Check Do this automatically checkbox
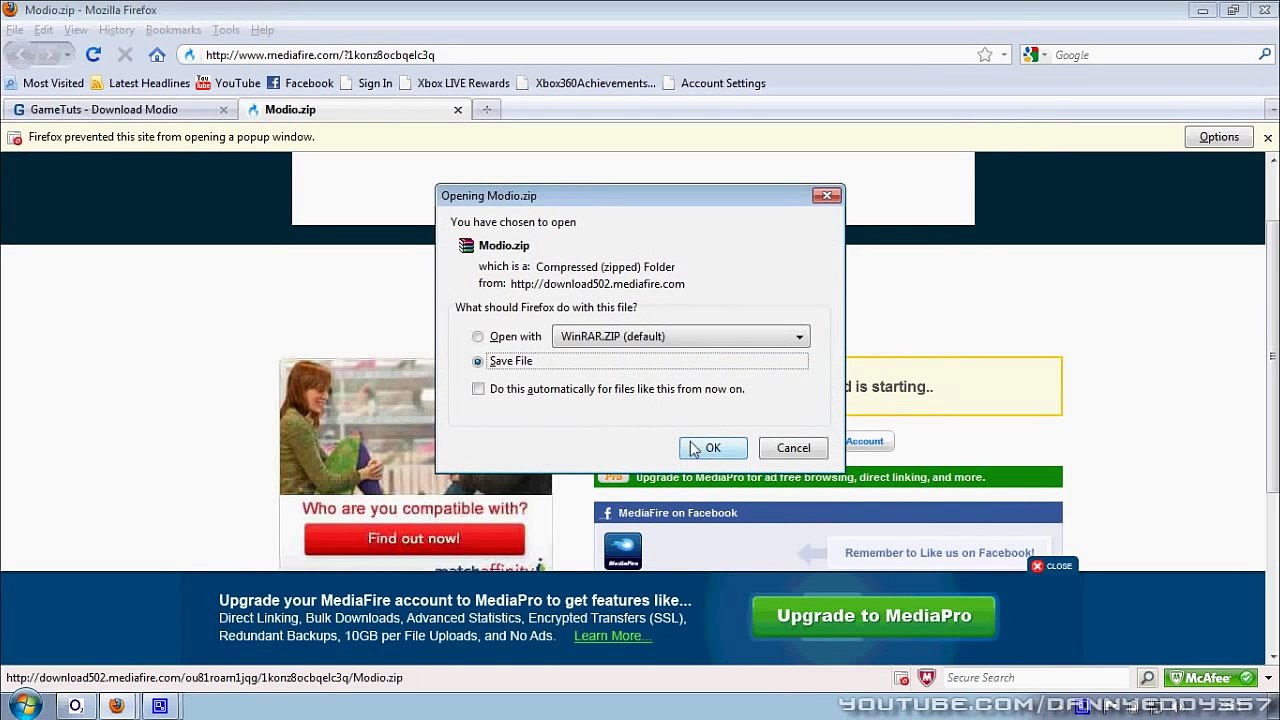The height and width of the screenshot is (720, 1280). (x=478, y=389)
